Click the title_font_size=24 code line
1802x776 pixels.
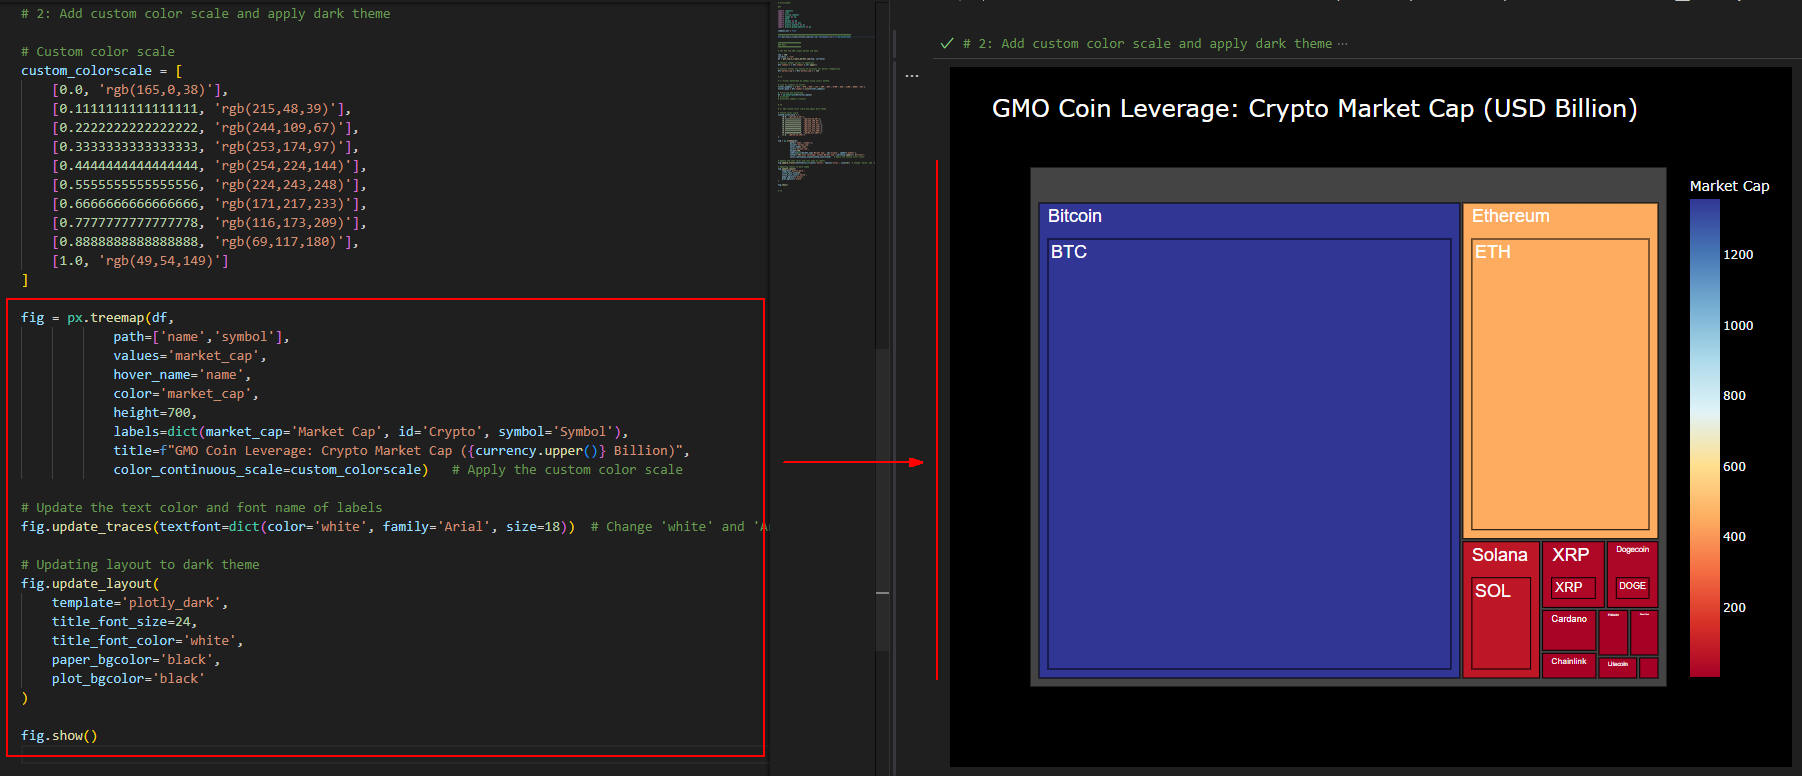click(125, 622)
